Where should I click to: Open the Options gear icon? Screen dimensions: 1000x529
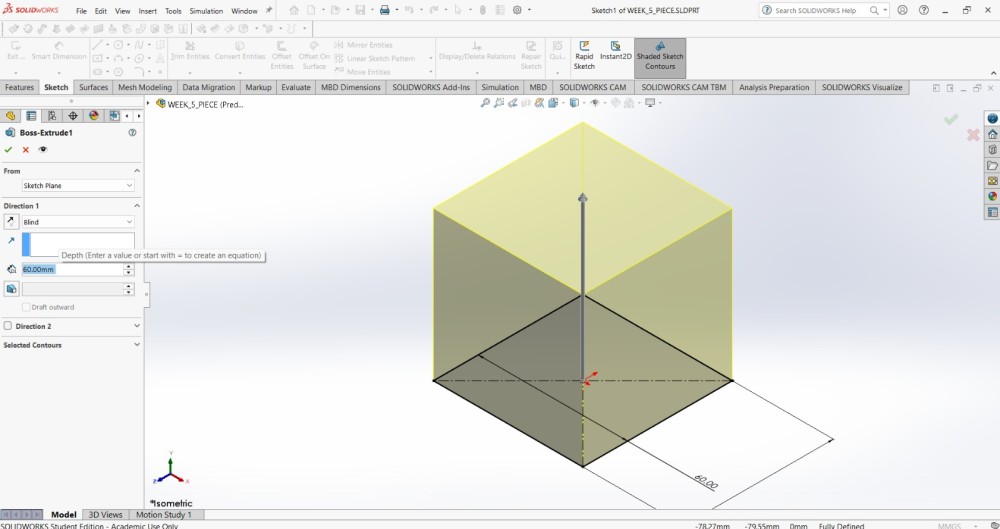click(x=517, y=10)
